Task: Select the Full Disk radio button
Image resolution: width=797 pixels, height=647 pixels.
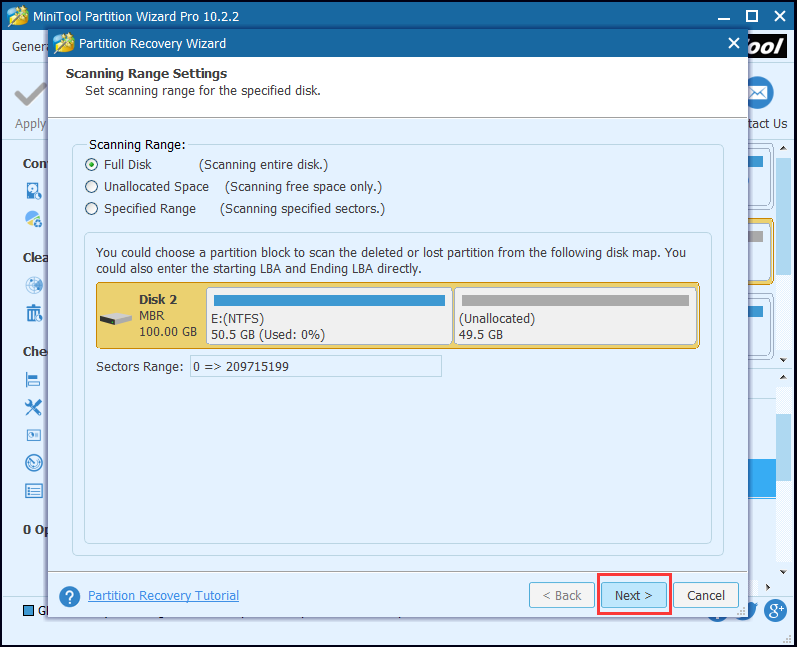Action: 91,165
